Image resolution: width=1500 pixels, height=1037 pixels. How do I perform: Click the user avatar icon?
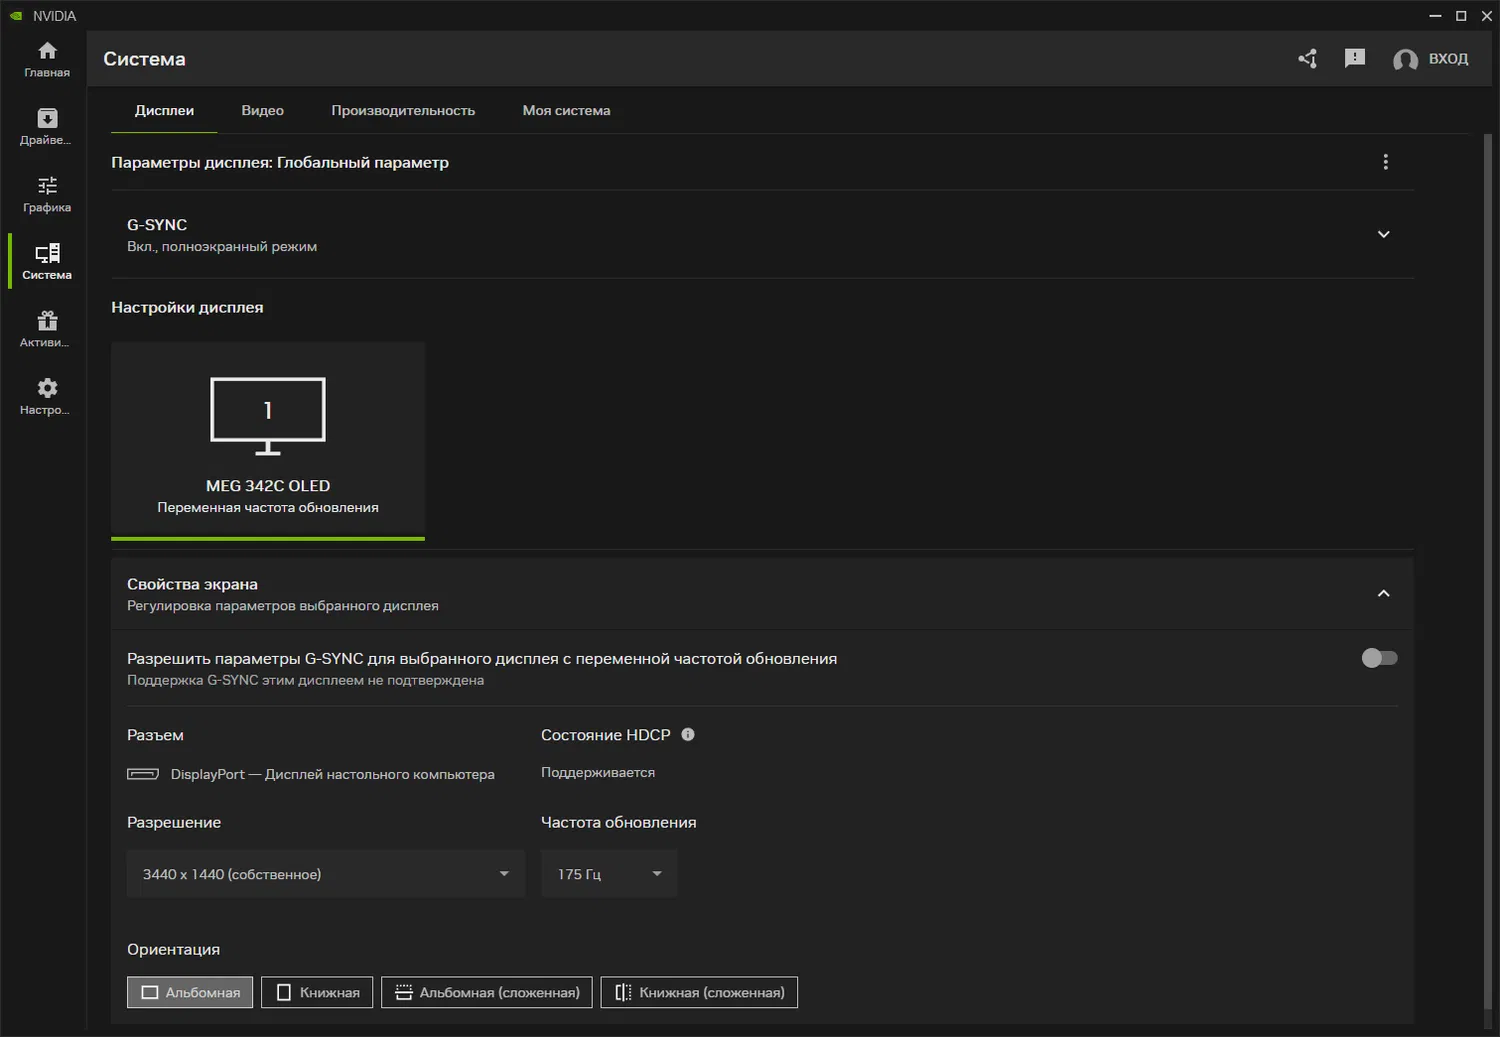(1405, 60)
